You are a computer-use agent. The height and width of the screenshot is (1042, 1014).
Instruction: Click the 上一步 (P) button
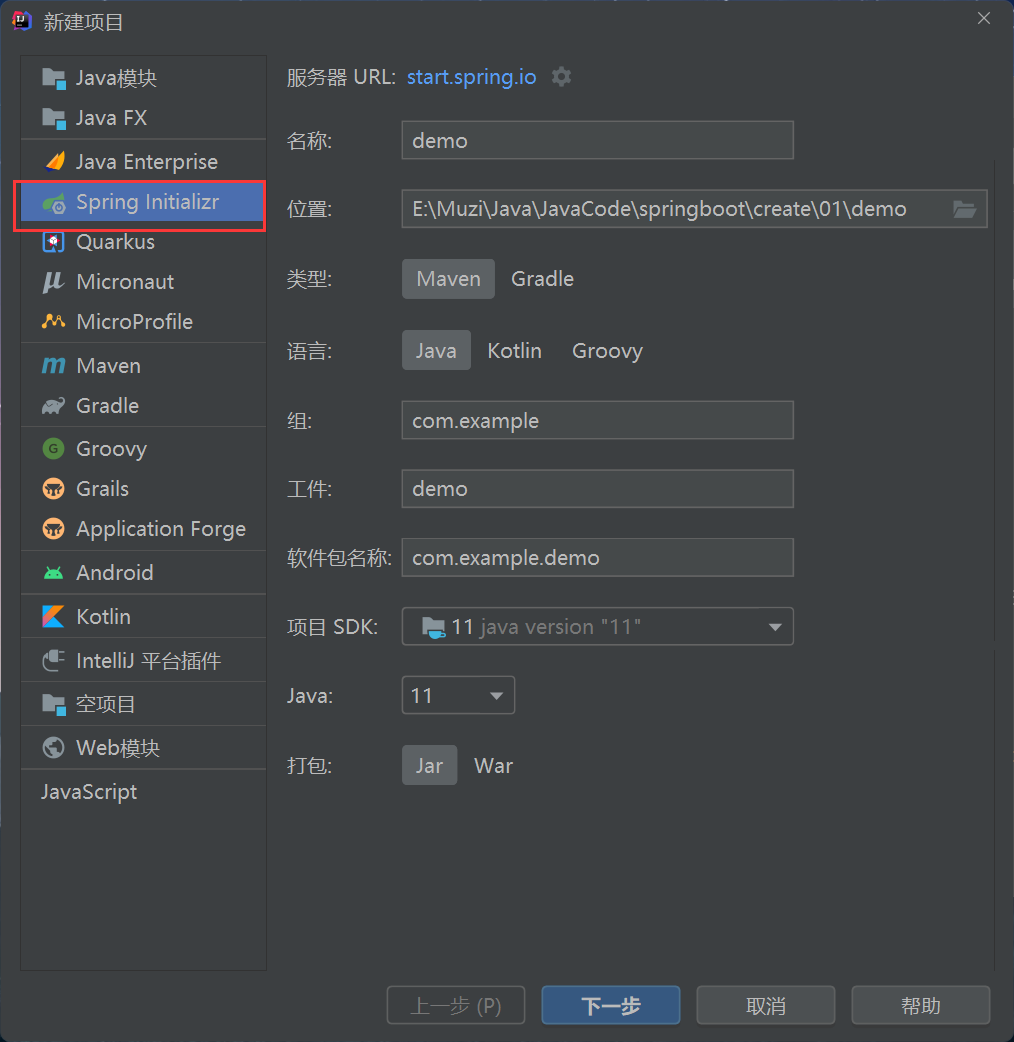pos(456,1005)
